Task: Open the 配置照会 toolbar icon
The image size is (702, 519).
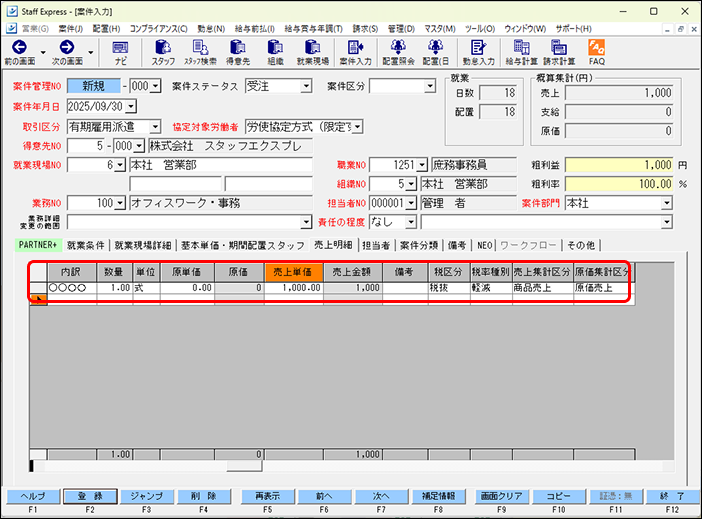Action: click(x=398, y=47)
